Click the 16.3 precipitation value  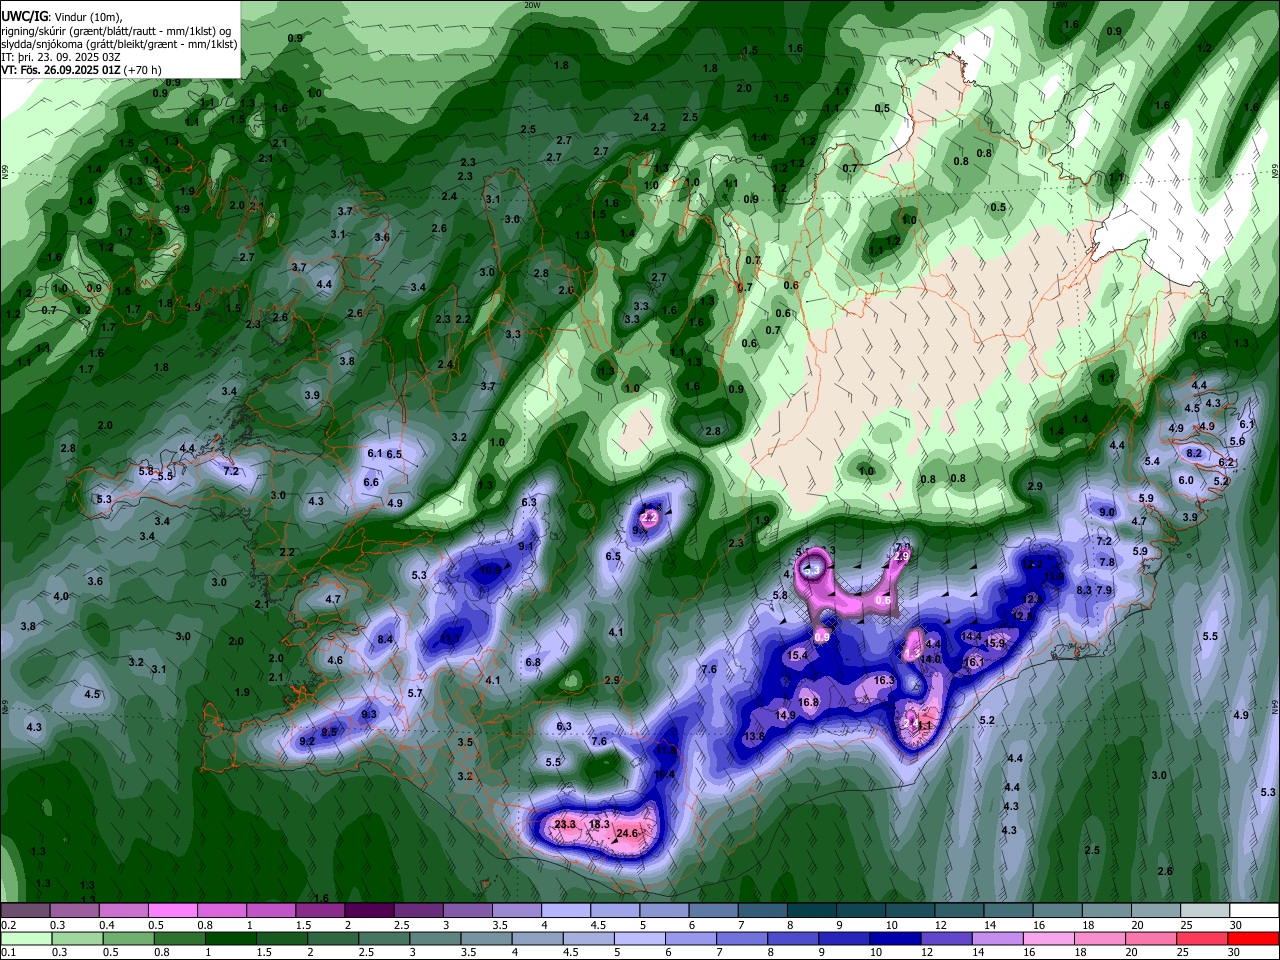884,680
